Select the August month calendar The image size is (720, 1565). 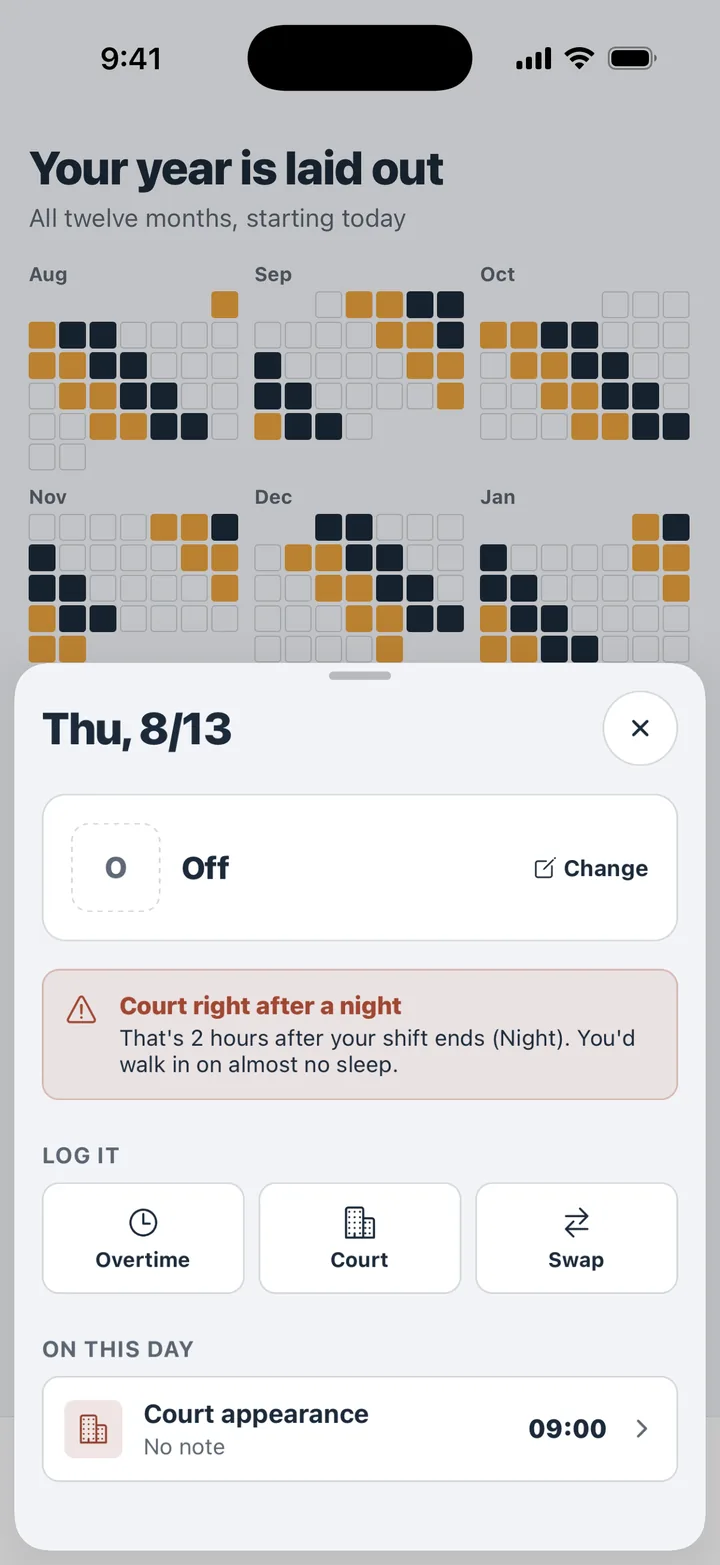[x=134, y=367]
